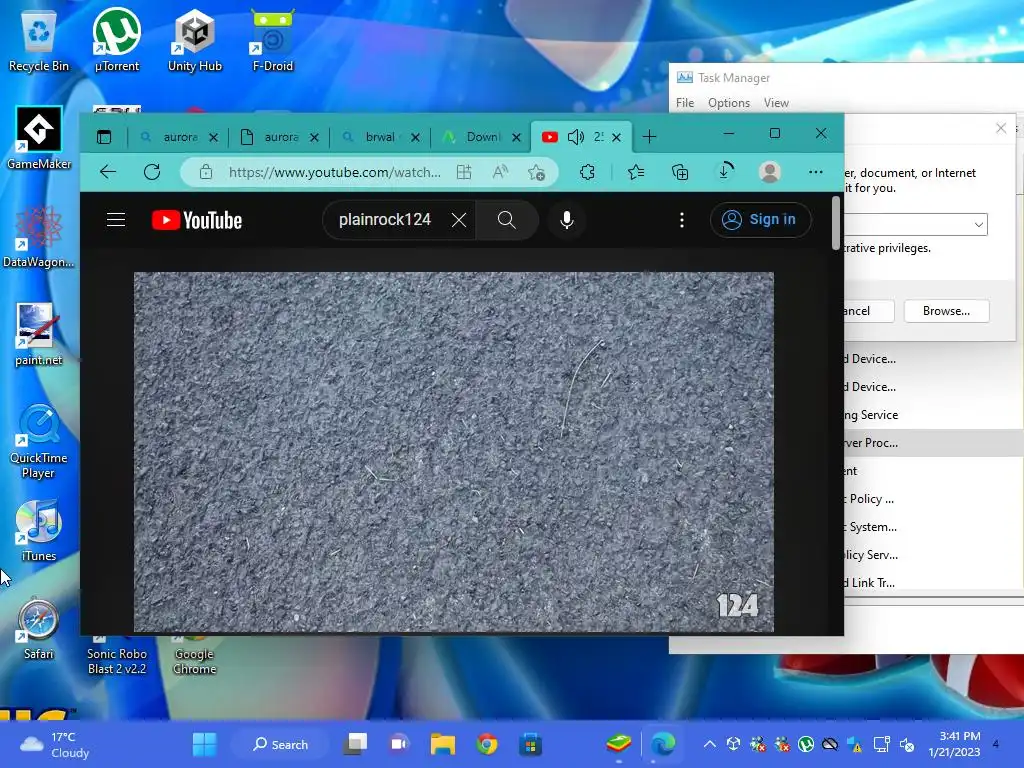Image resolution: width=1024 pixels, height=768 pixels.
Task: Close the Downl tab
Action: (516, 137)
